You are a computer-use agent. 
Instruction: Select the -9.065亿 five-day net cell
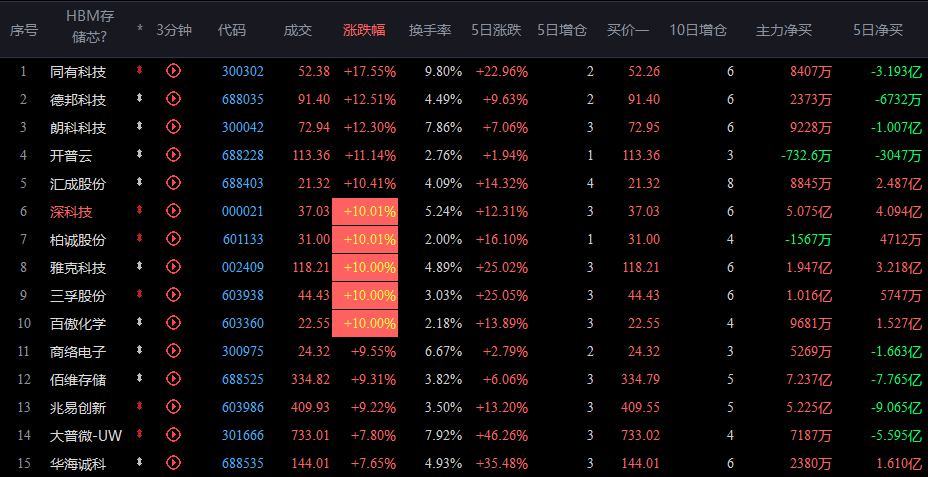coord(896,408)
